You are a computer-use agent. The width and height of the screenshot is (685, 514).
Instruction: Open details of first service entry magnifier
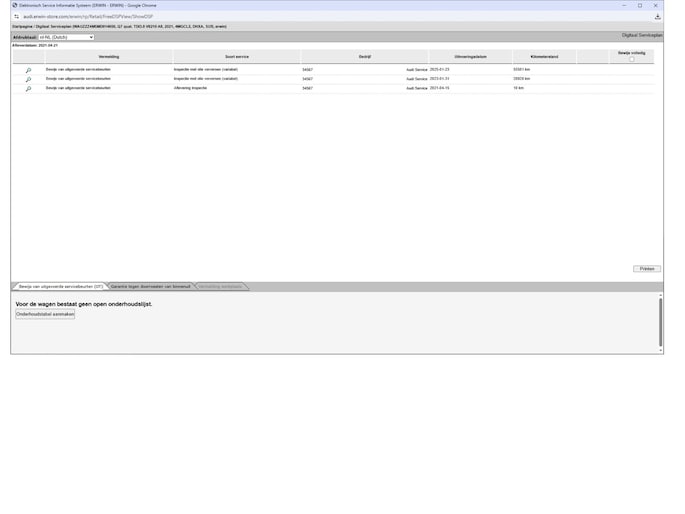coord(28,70)
